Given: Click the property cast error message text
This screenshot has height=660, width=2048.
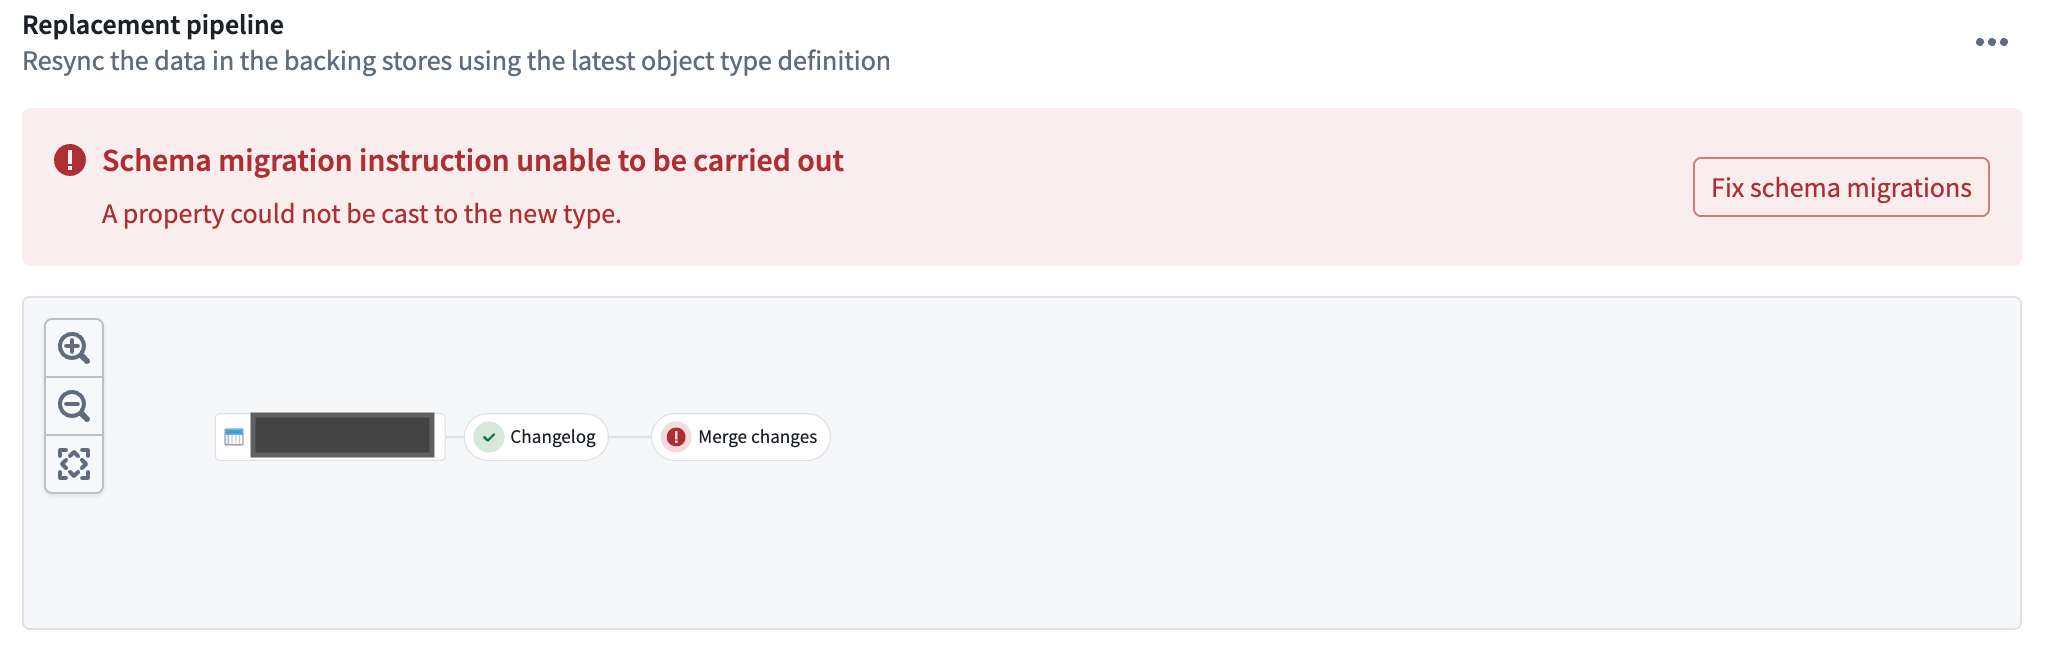Looking at the screenshot, I should click(x=361, y=214).
